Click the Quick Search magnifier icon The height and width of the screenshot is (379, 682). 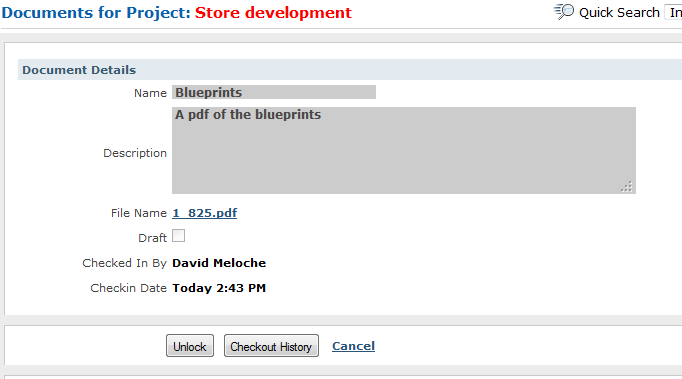pos(564,12)
